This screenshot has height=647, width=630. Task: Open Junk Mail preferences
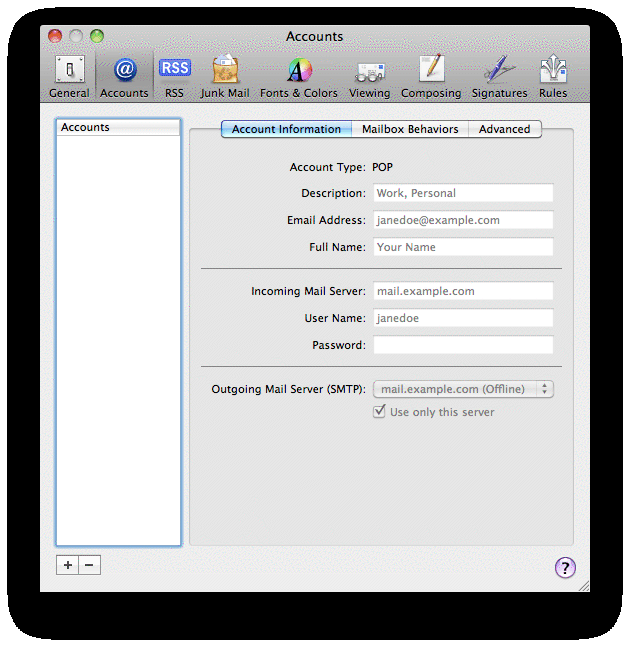[x=225, y=76]
